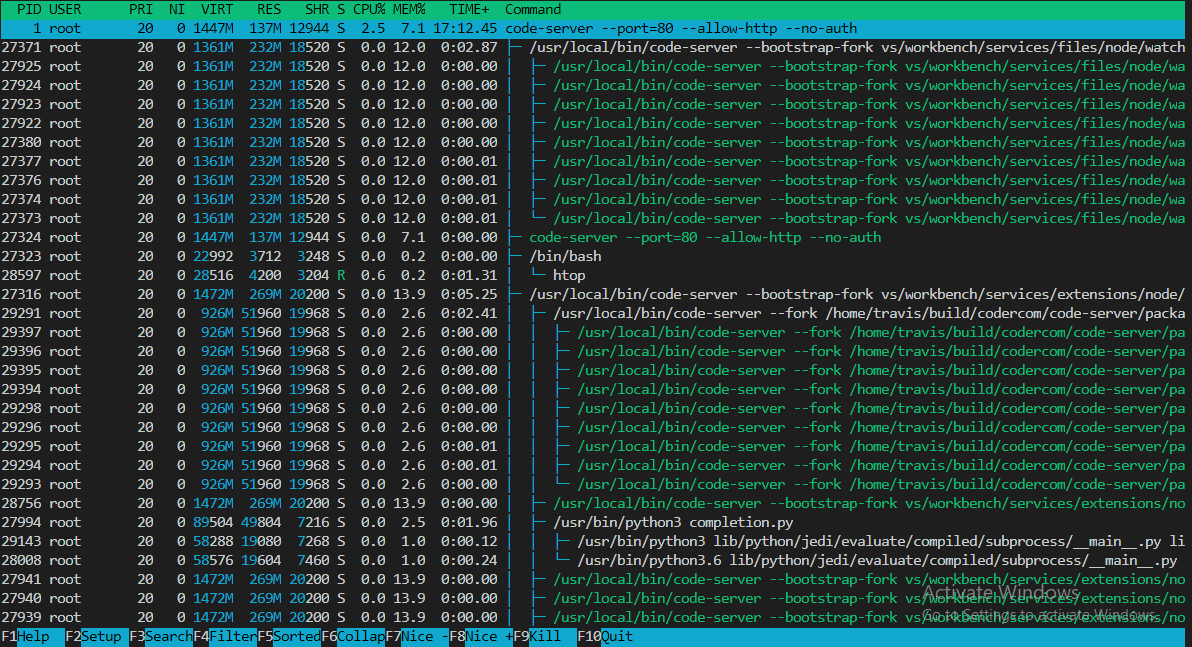Sort by the VIRT column header
The image size is (1192, 647).
(x=217, y=9)
